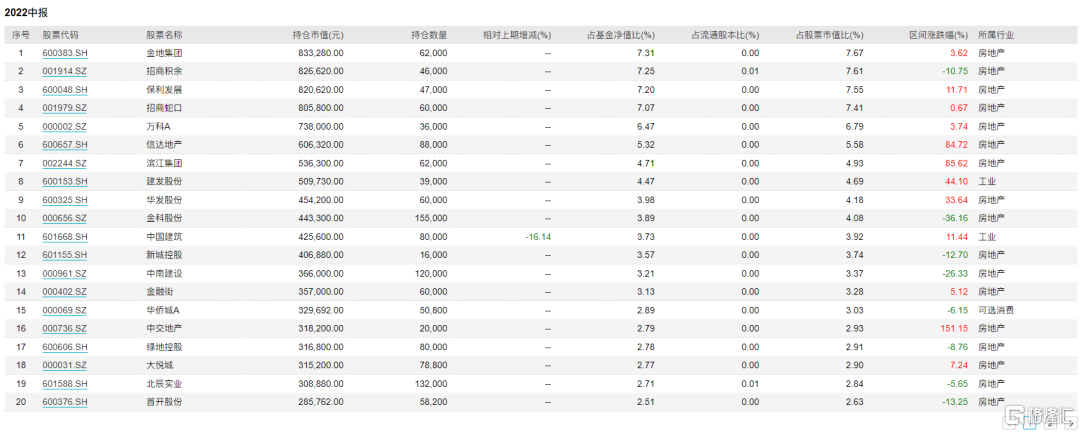Select stock name 金科股份
The width and height of the screenshot is (1080, 432).
(164, 218)
